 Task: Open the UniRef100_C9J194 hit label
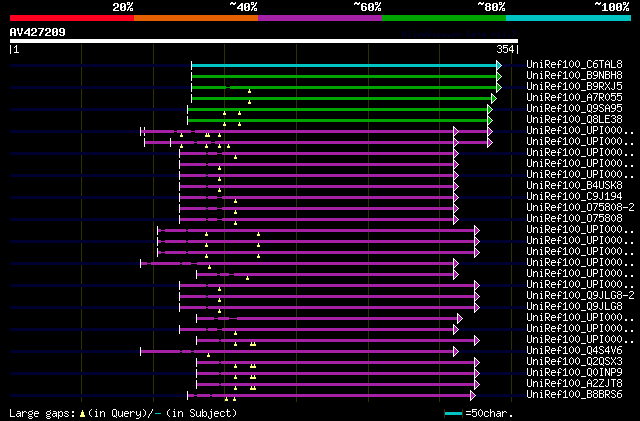tap(574, 196)
